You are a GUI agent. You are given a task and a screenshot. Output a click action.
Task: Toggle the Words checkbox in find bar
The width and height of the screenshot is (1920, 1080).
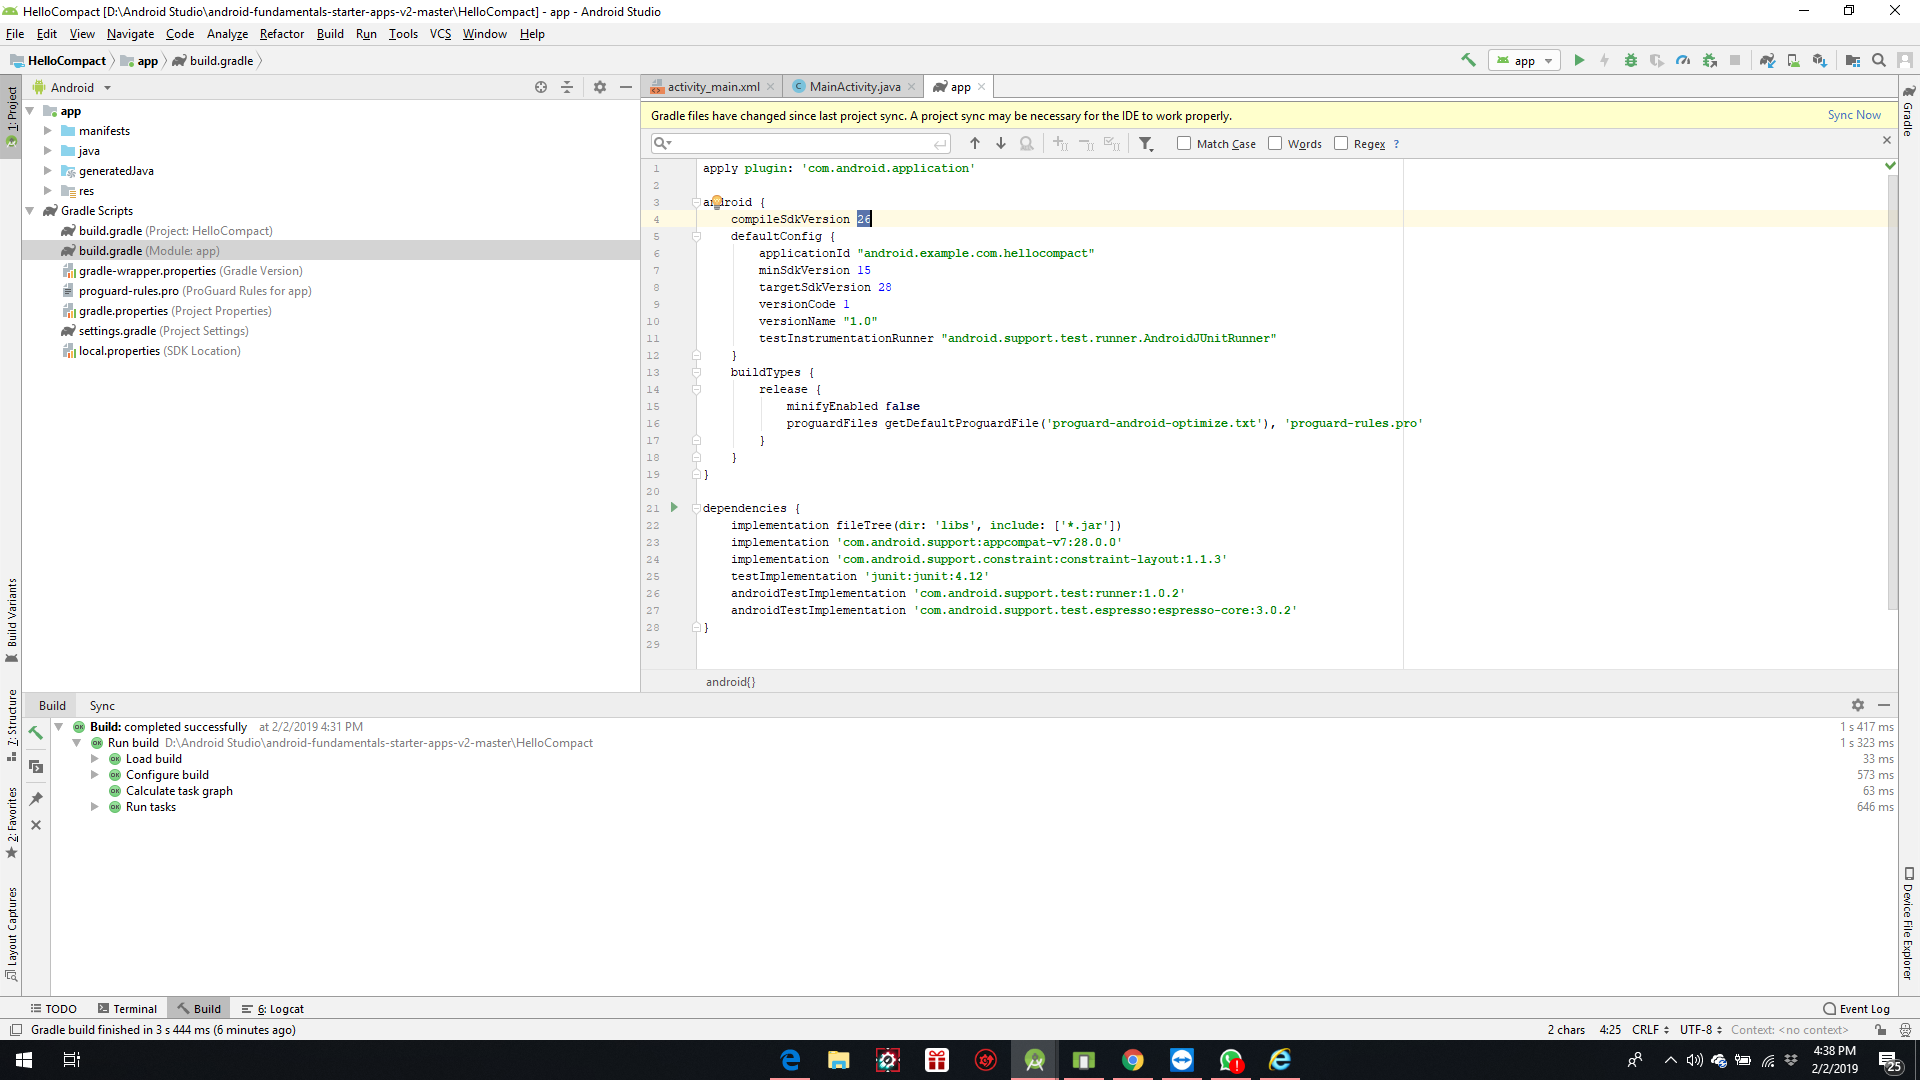tap(1275, 143)
